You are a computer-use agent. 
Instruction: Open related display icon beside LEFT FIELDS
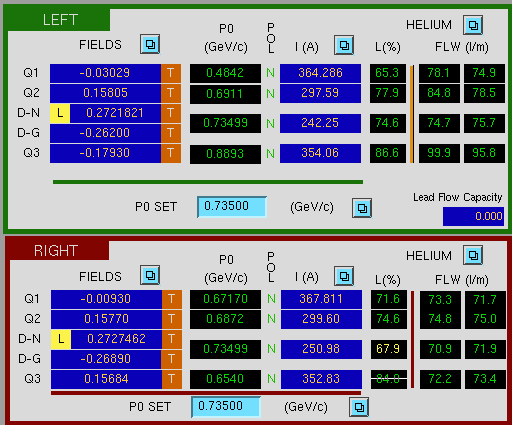(x=150, y=44)
